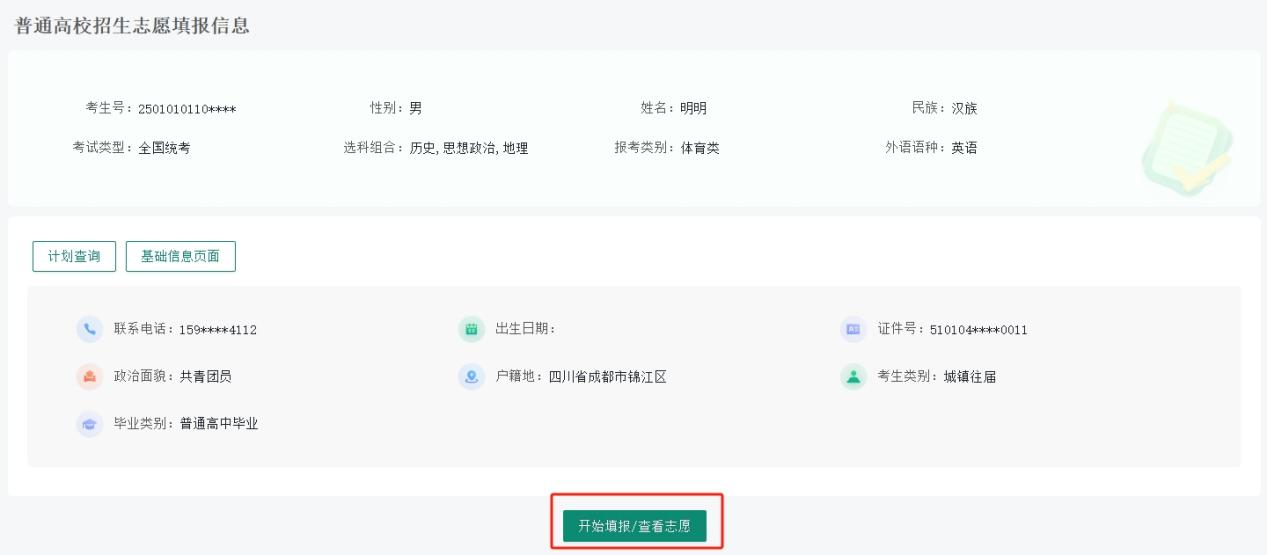Click the ID card icon beside 证件号
The width and height of the screenshot is (1267, 555).
(853, 329)
